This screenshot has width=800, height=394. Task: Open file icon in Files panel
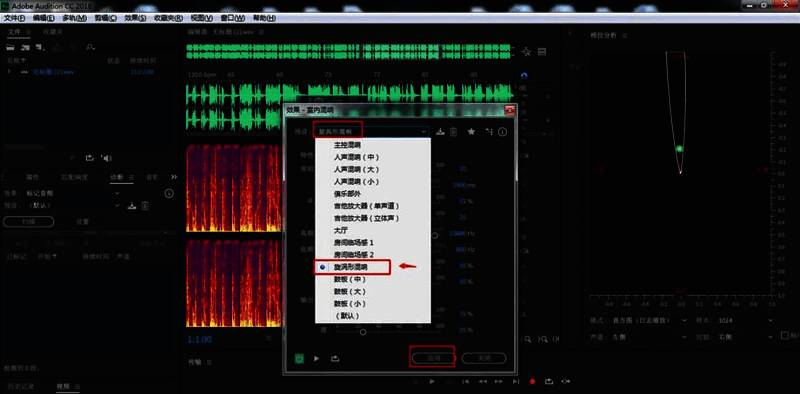click(11, 47)
